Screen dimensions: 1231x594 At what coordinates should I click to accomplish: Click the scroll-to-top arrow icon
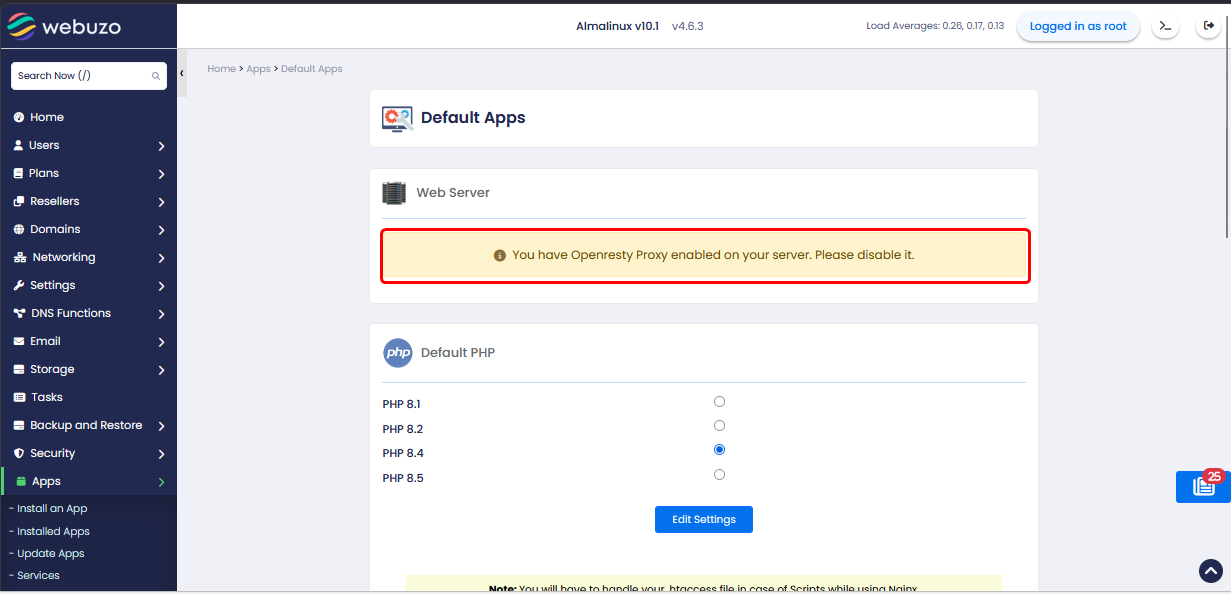click(1210, 570)
